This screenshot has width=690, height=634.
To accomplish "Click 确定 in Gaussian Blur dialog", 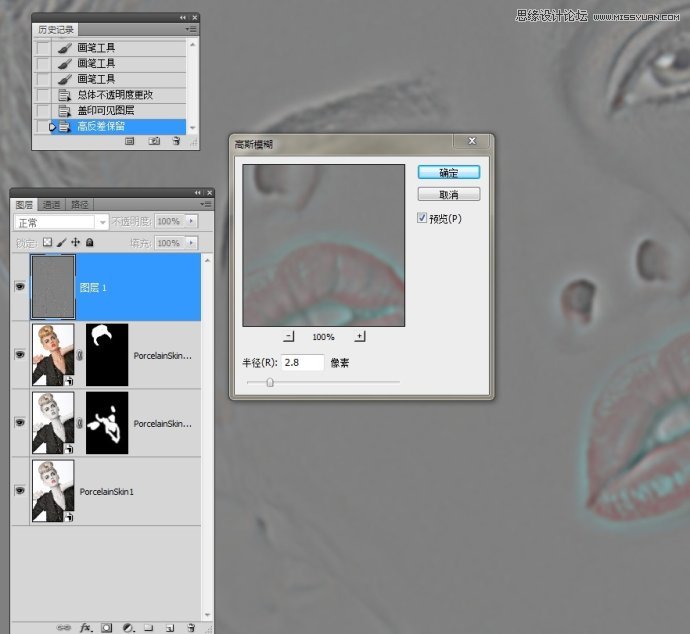I will tap(448, 173).
